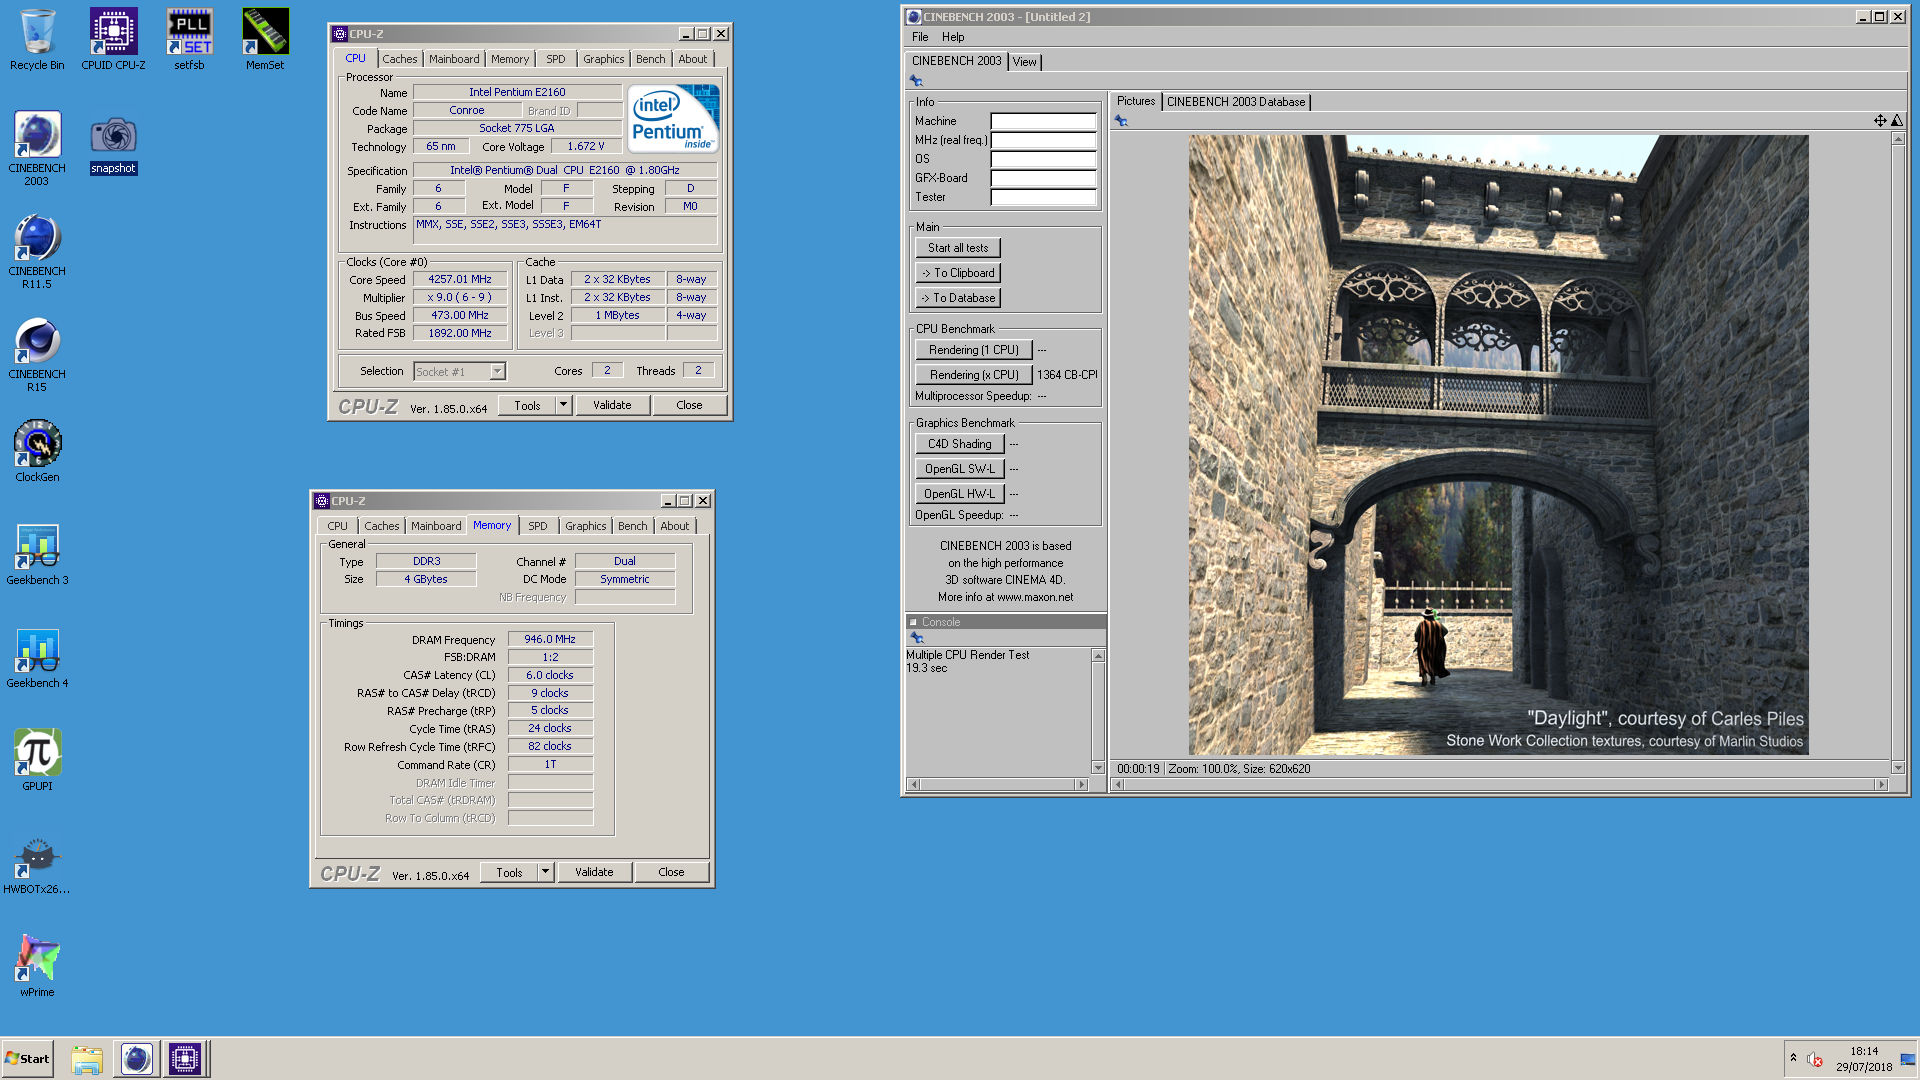
Task: Click Start all tests button
Action: 958,248
